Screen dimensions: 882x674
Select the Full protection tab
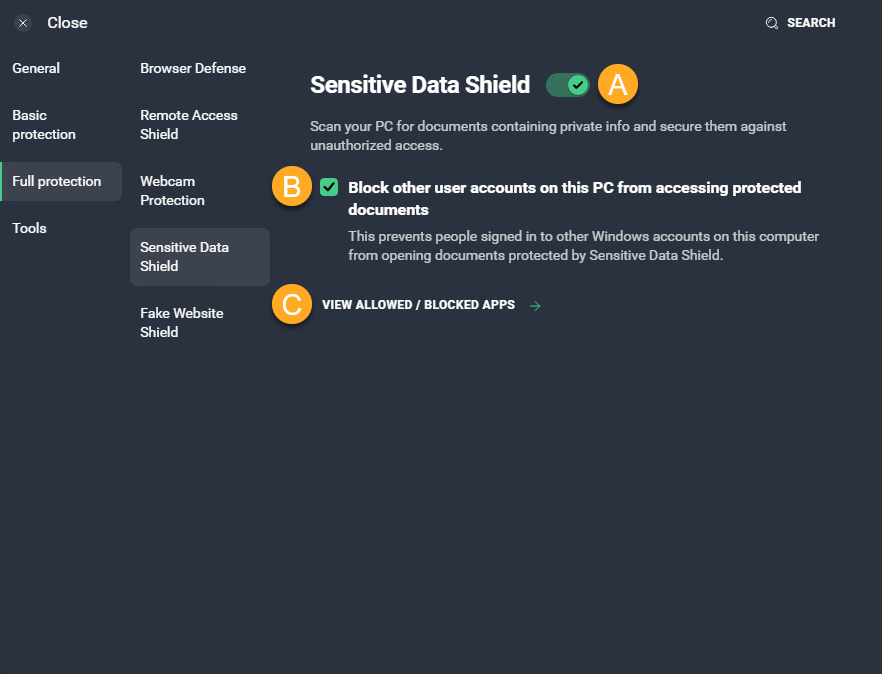[x=57, y=181]
